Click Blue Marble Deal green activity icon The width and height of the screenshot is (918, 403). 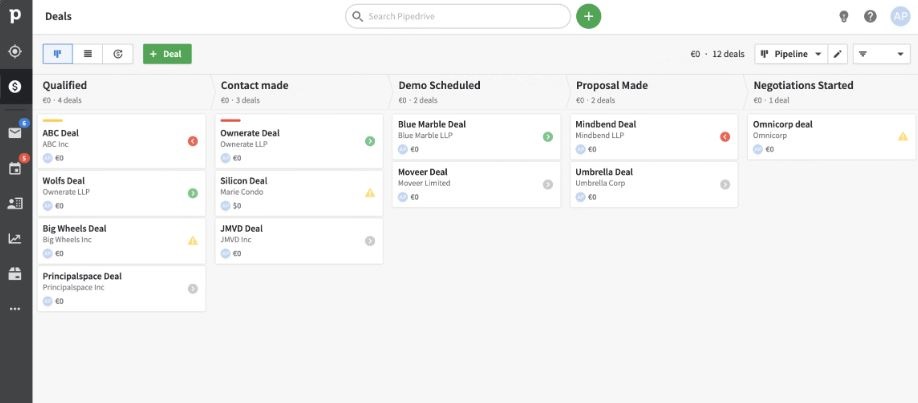point(547,136)
